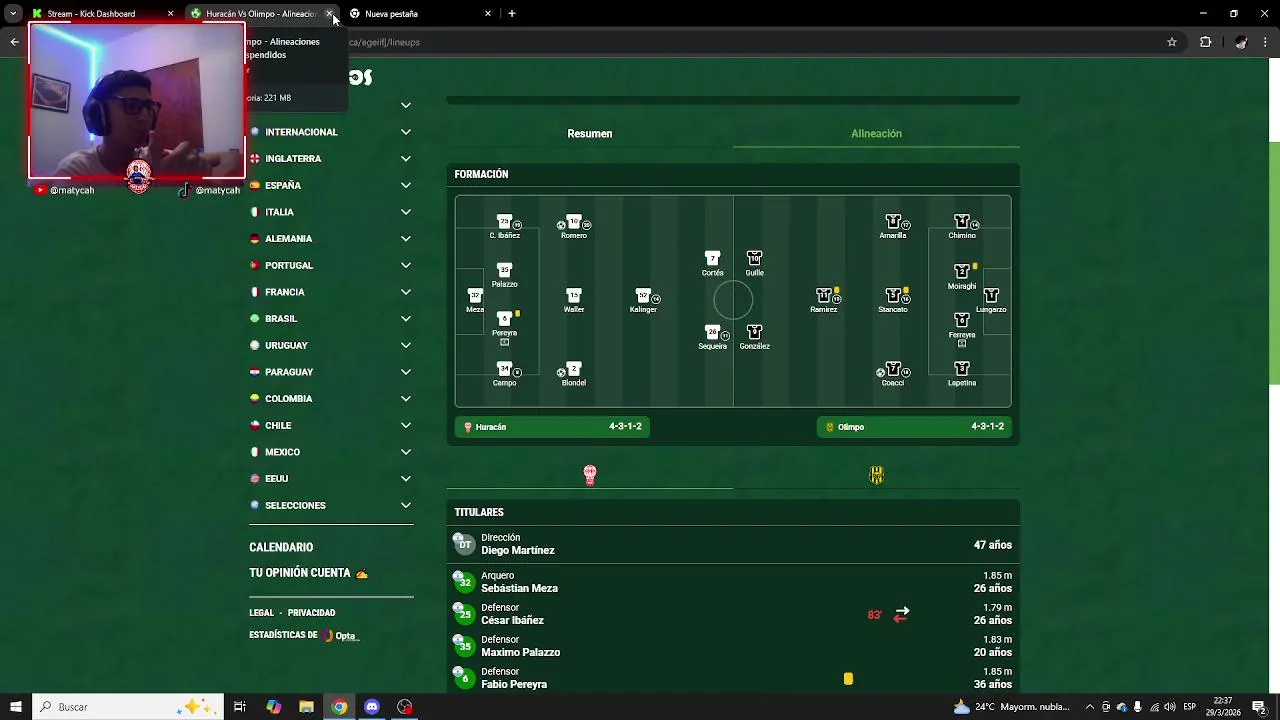Screen dimensions: 1280x720
Task: Close the Huracán Vs Olimpo tab
Action: pos(329,14)
